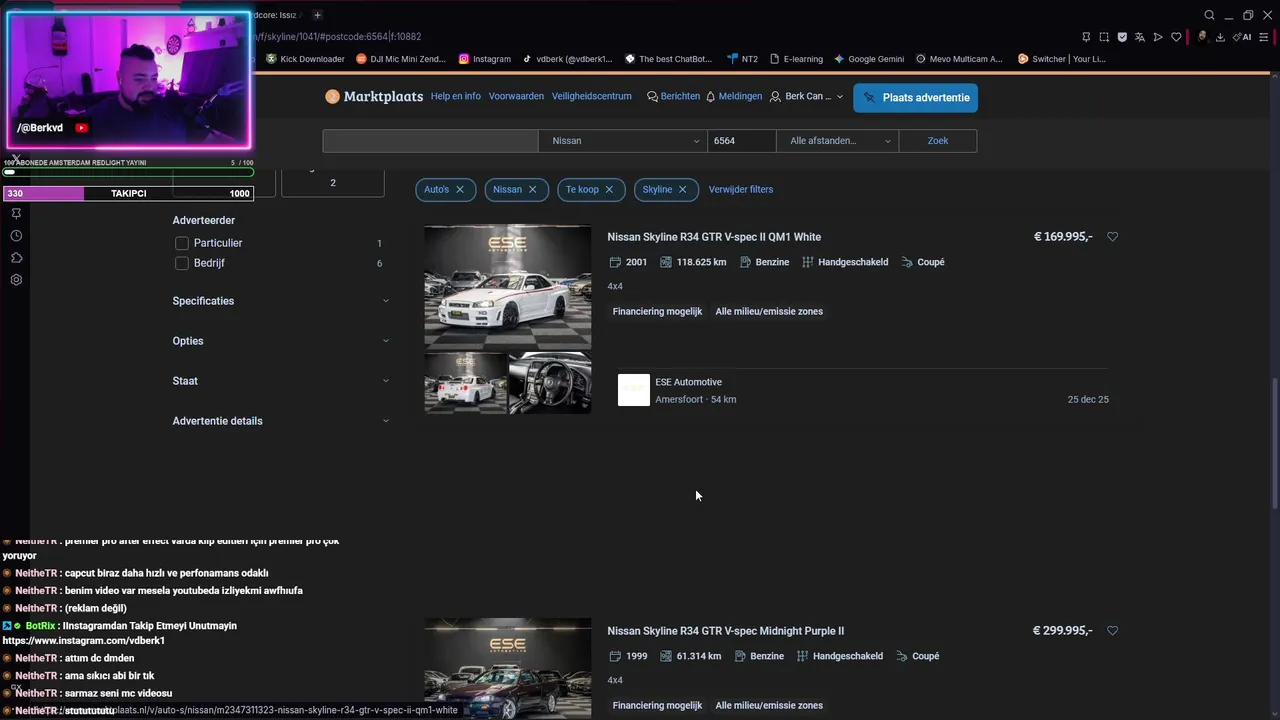The height and width of the screenshot is (720, 1280).
Task: Open the ESE Automotive seller logo
Action: 634,390
